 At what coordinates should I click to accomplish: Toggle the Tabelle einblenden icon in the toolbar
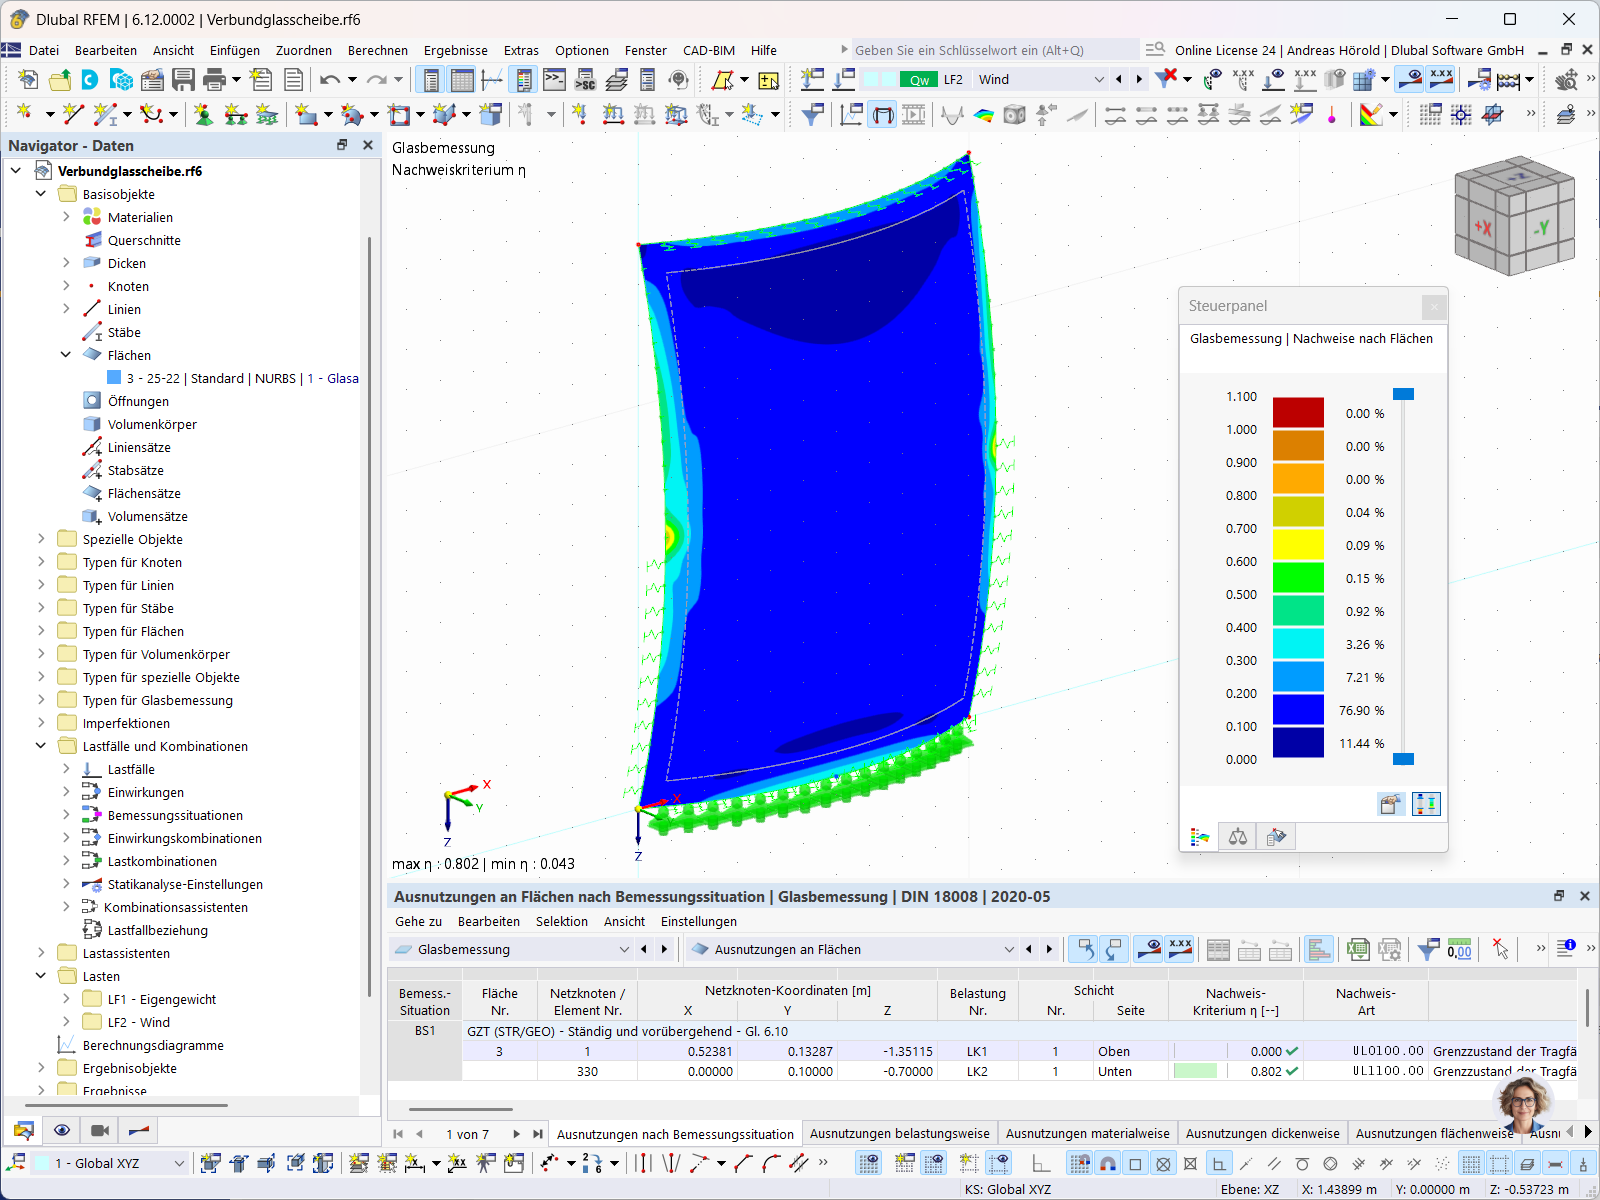(x=462, y=79)
